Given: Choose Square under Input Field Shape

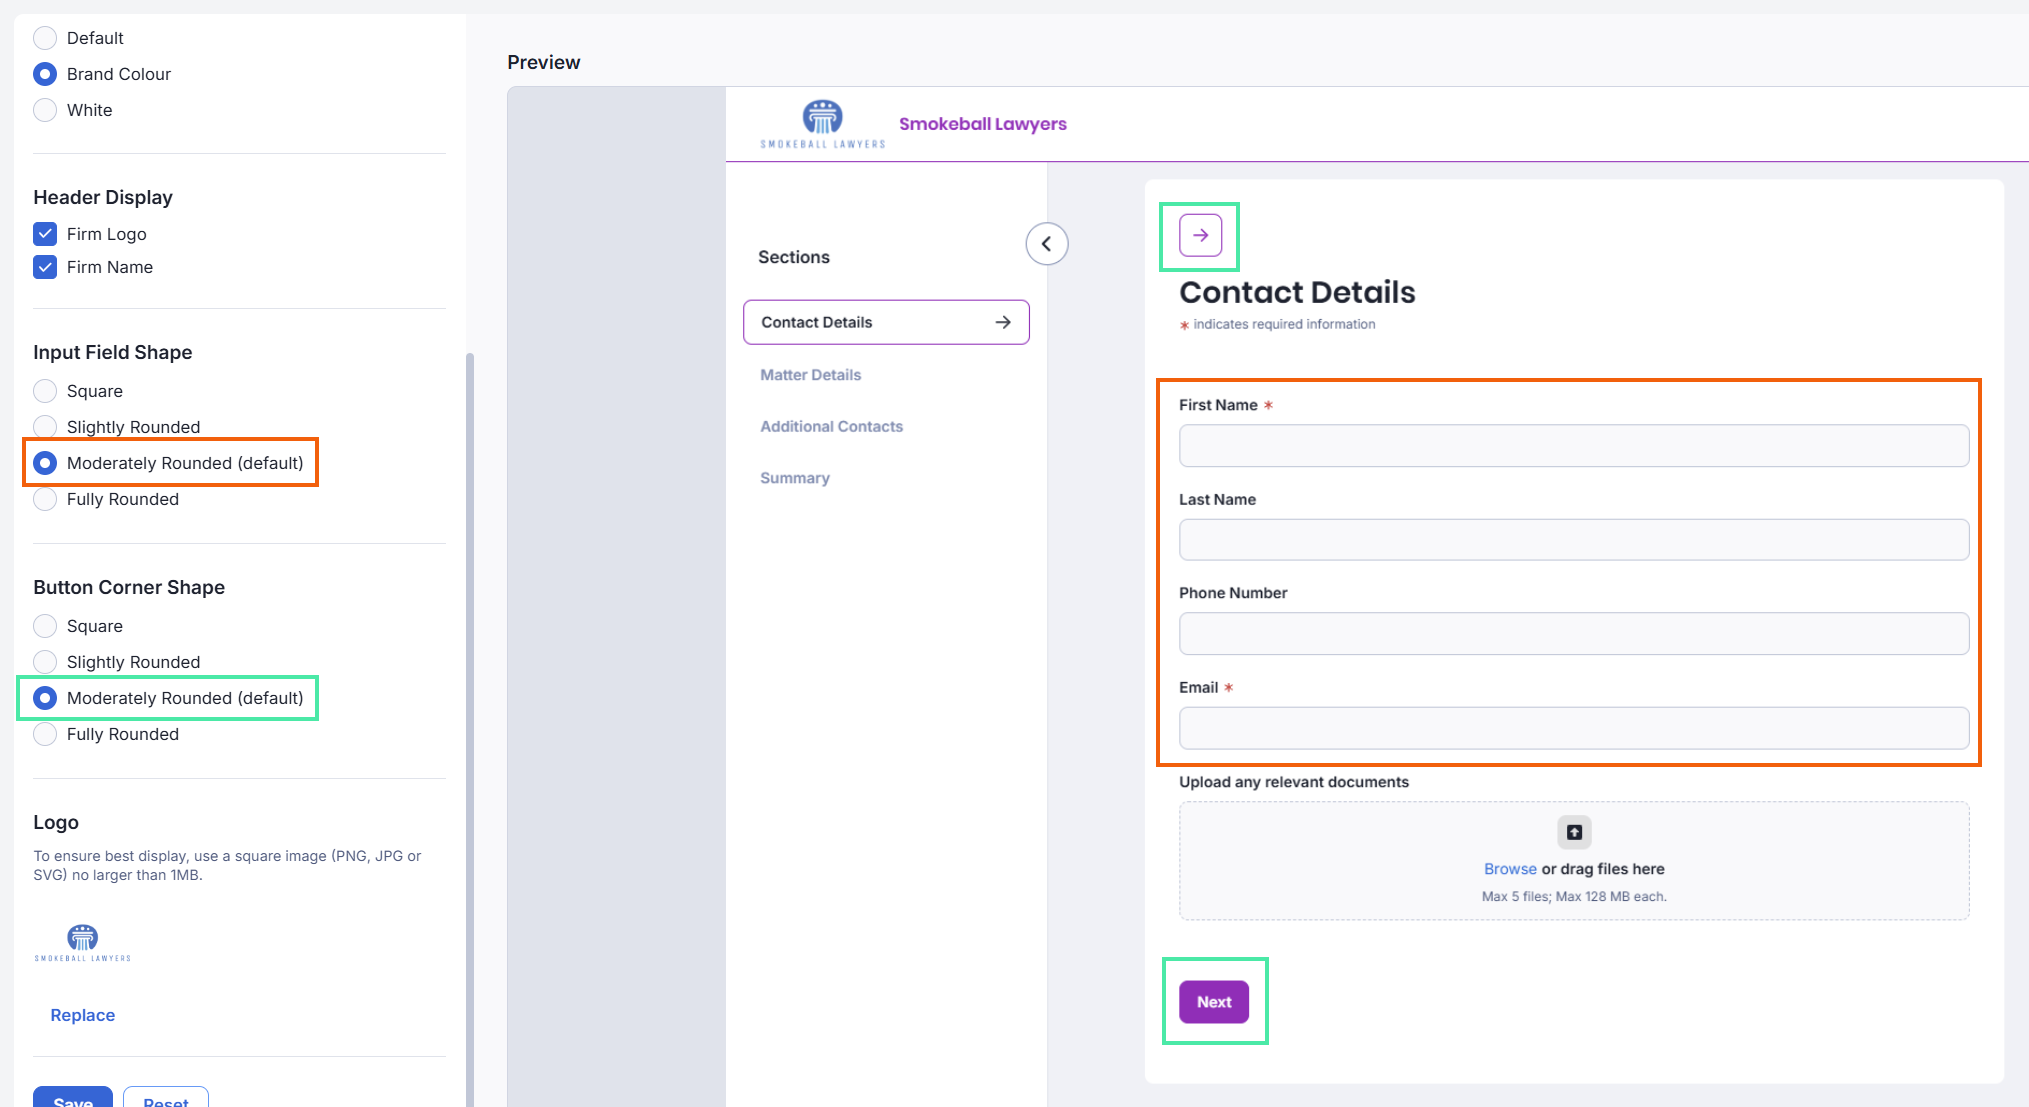Looking at the screenshot, I should [45, 391].
